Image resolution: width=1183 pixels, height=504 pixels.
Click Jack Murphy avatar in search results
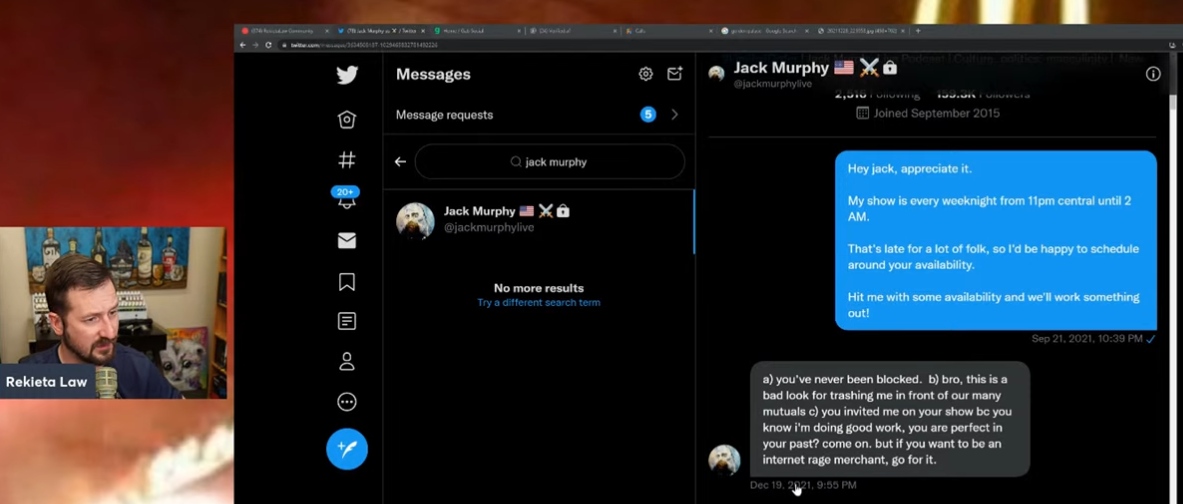pos(416,220)
